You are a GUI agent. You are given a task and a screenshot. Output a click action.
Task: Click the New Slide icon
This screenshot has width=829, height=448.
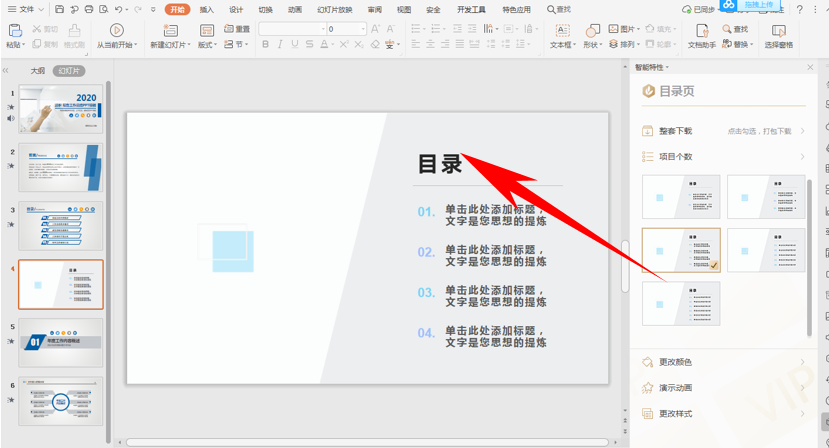pos(170,31)
